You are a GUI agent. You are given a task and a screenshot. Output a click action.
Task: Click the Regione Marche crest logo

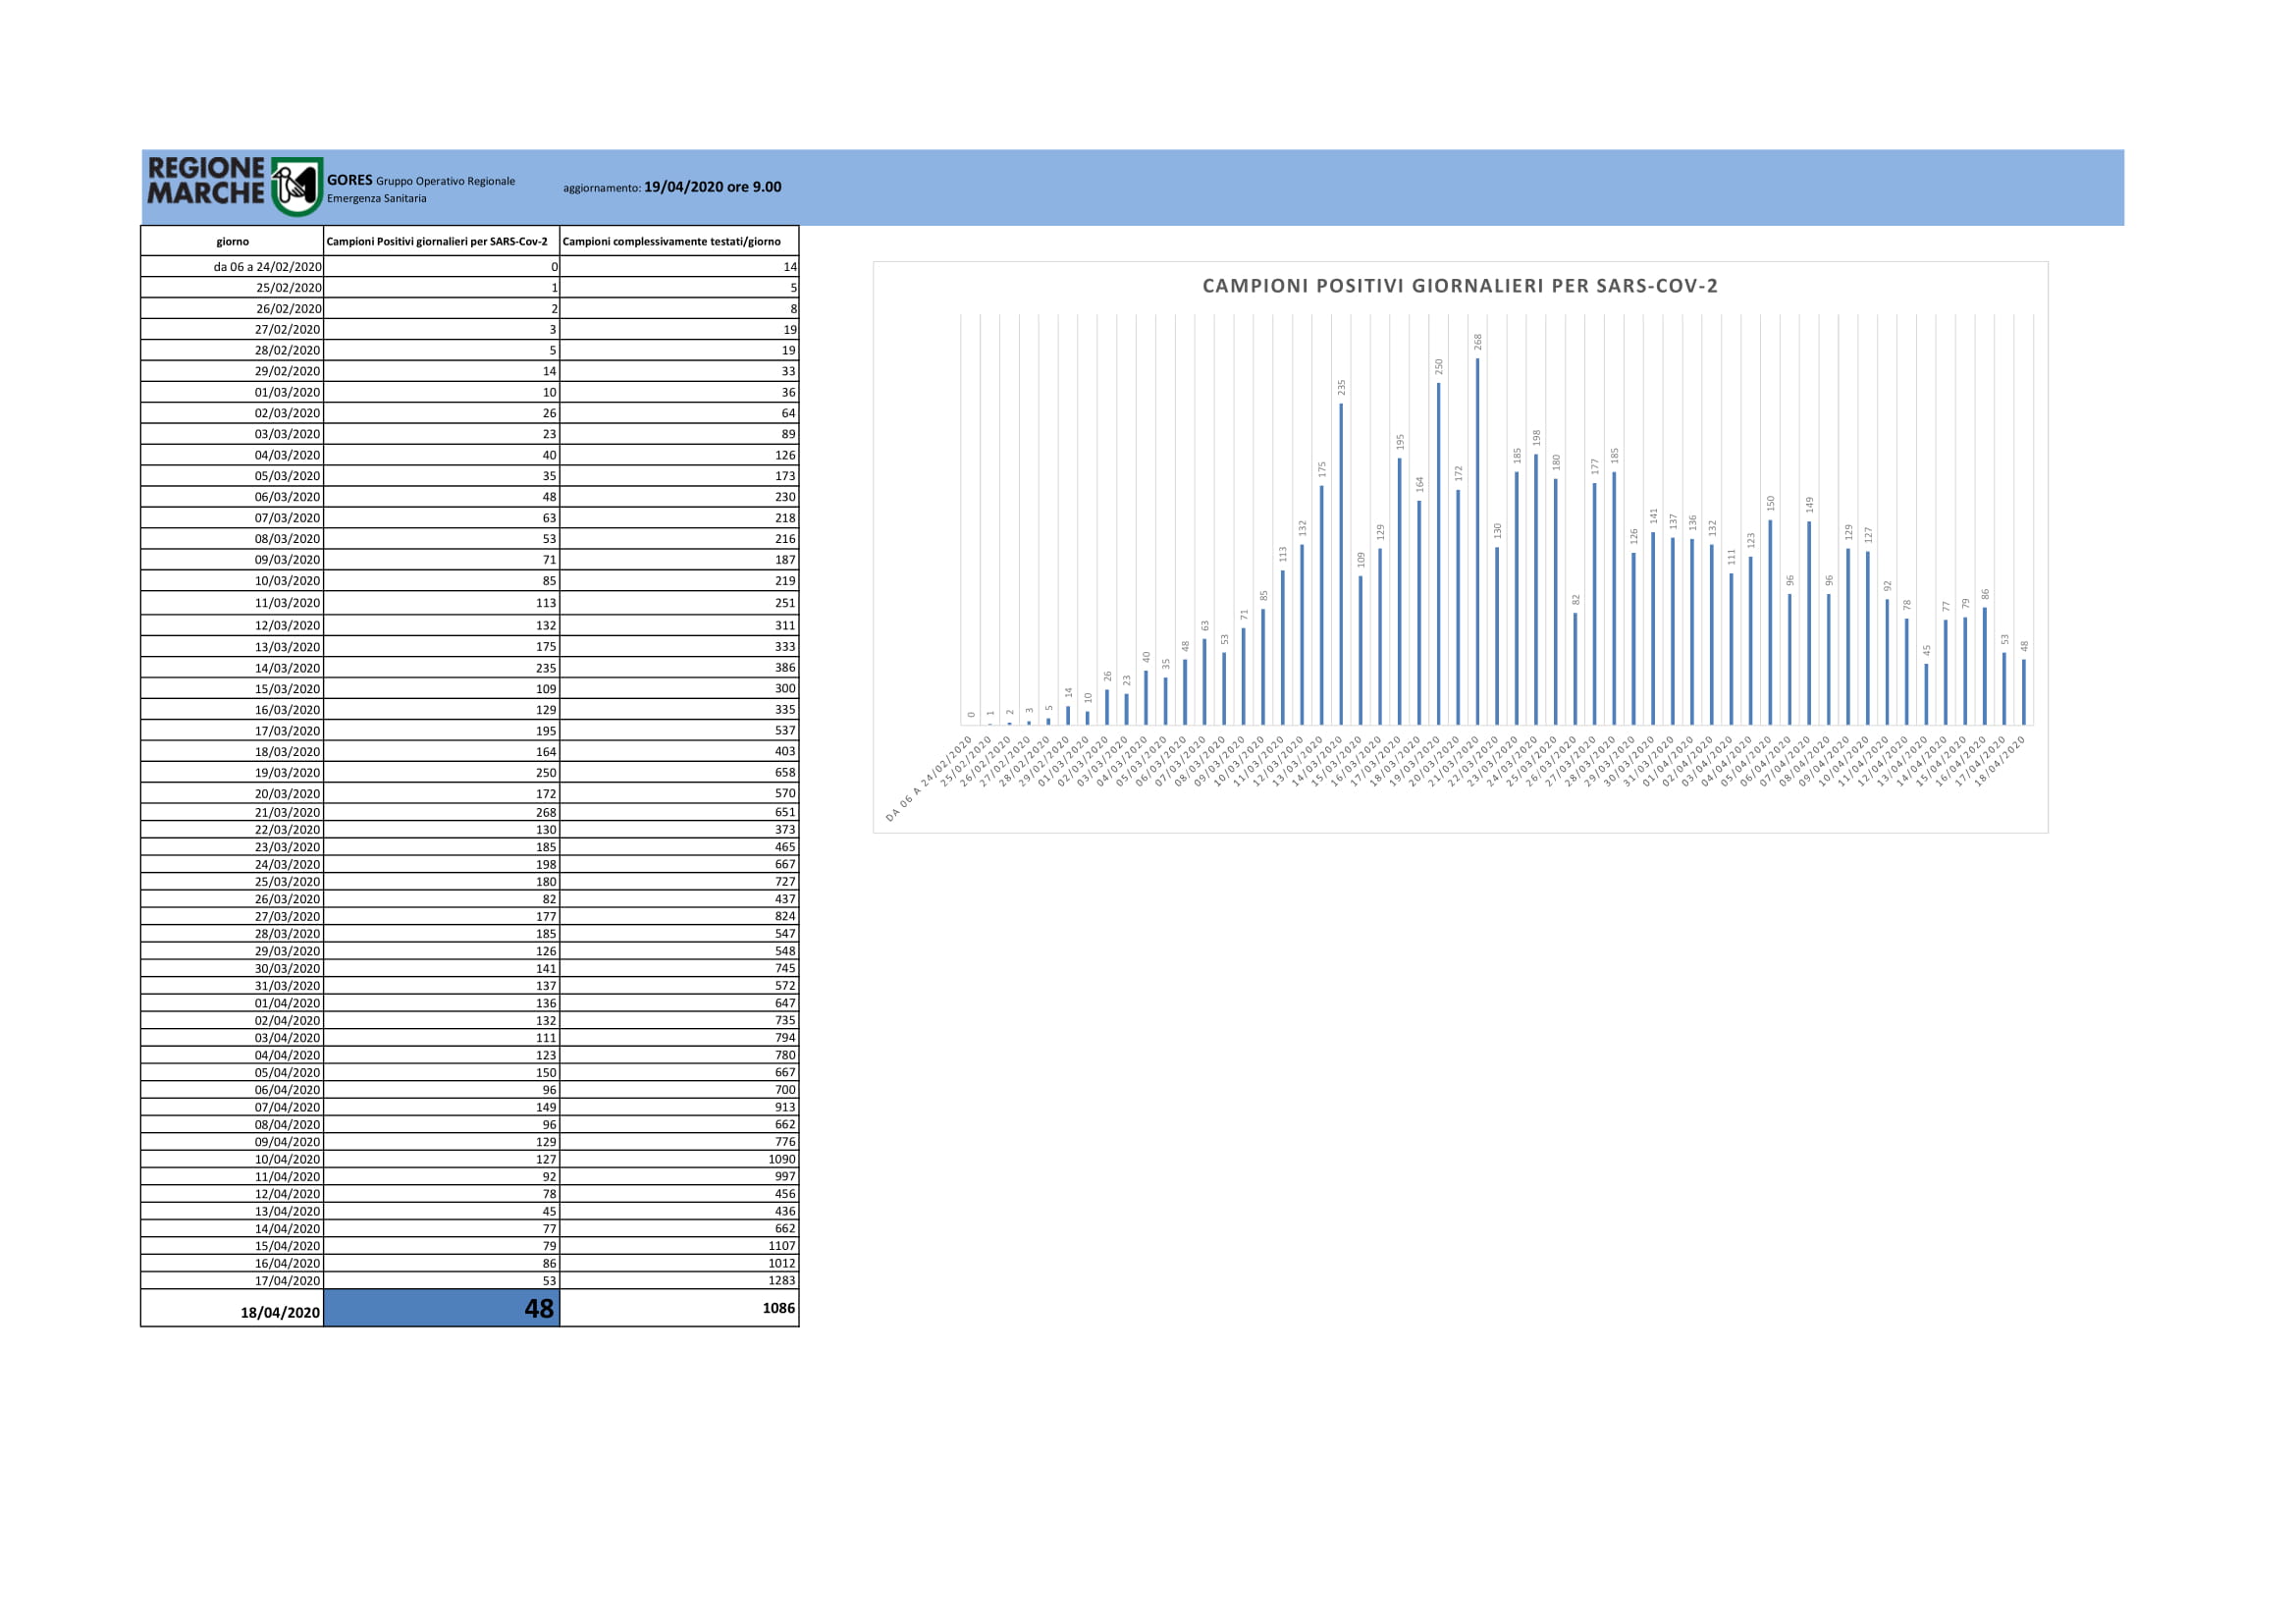pyautogui.click(x=297, y=186)
